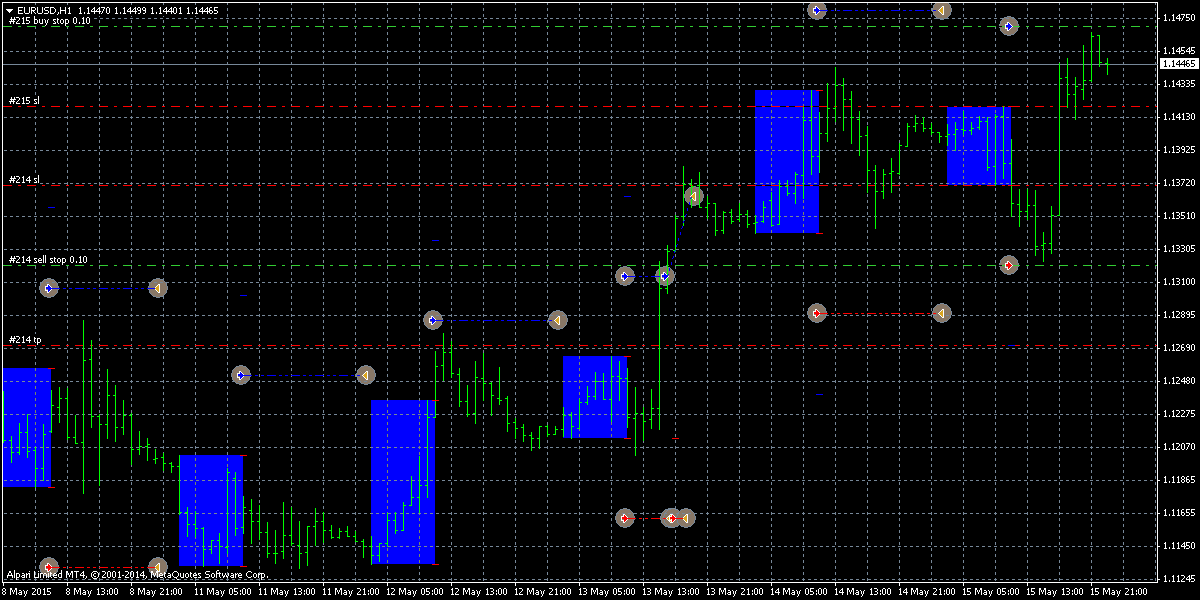This screenshot has width=1200, height=600.
Task: Click the 11 May 13:00 time label
Action: (x=286, y=591)
